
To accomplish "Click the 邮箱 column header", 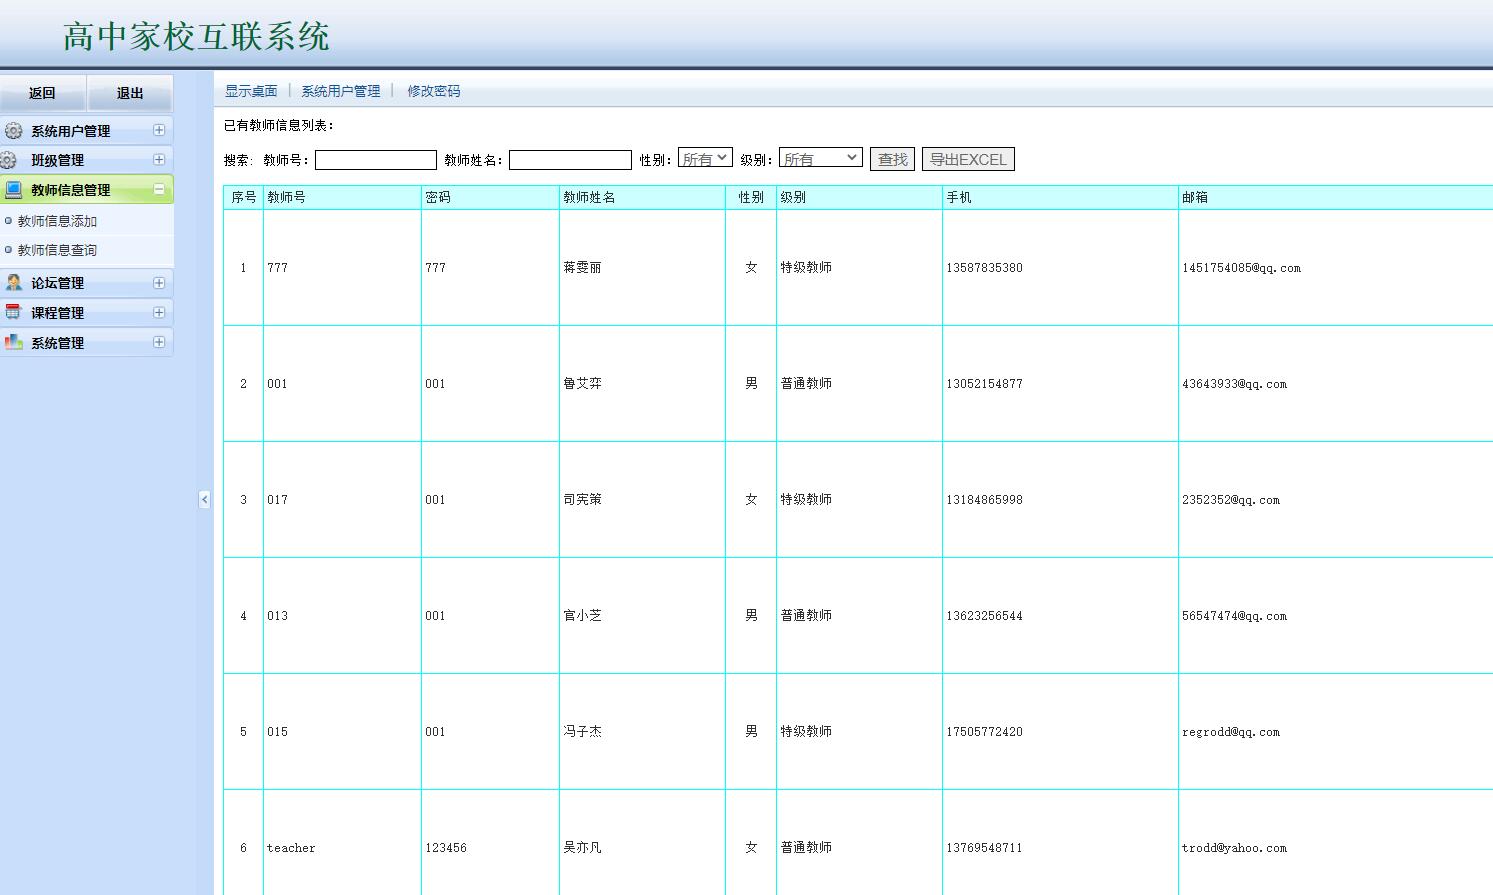I will (x=1336, y=197).
